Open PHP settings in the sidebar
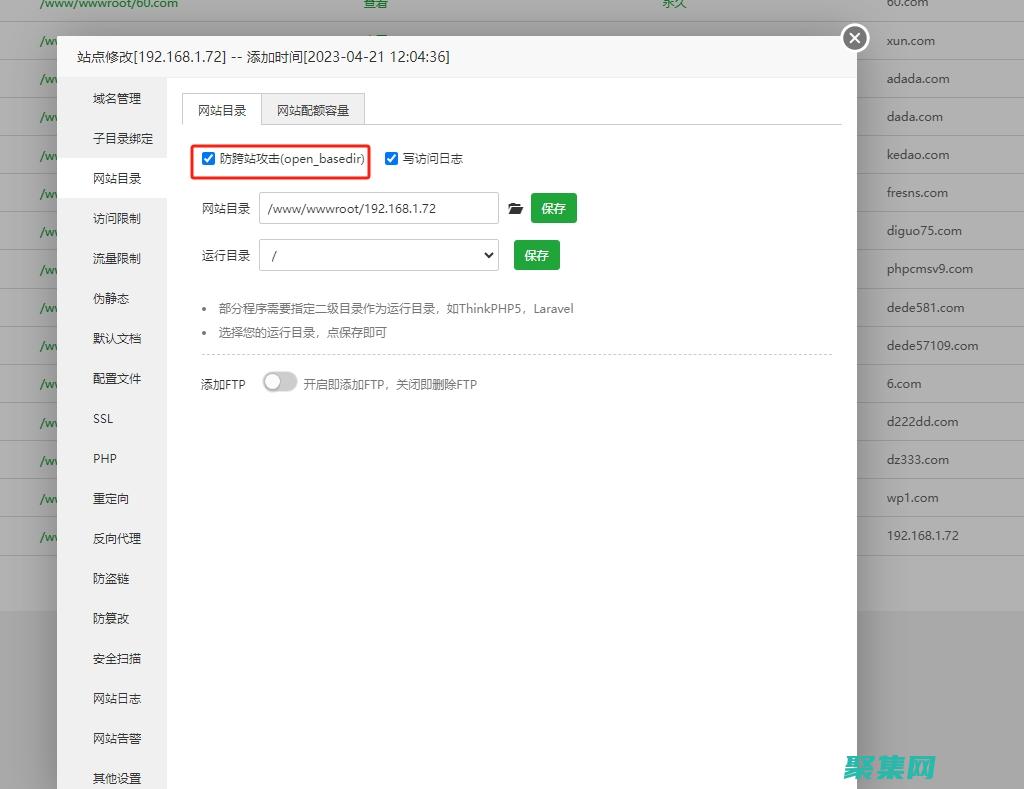 pyautogui.click(x=105, y=458)
